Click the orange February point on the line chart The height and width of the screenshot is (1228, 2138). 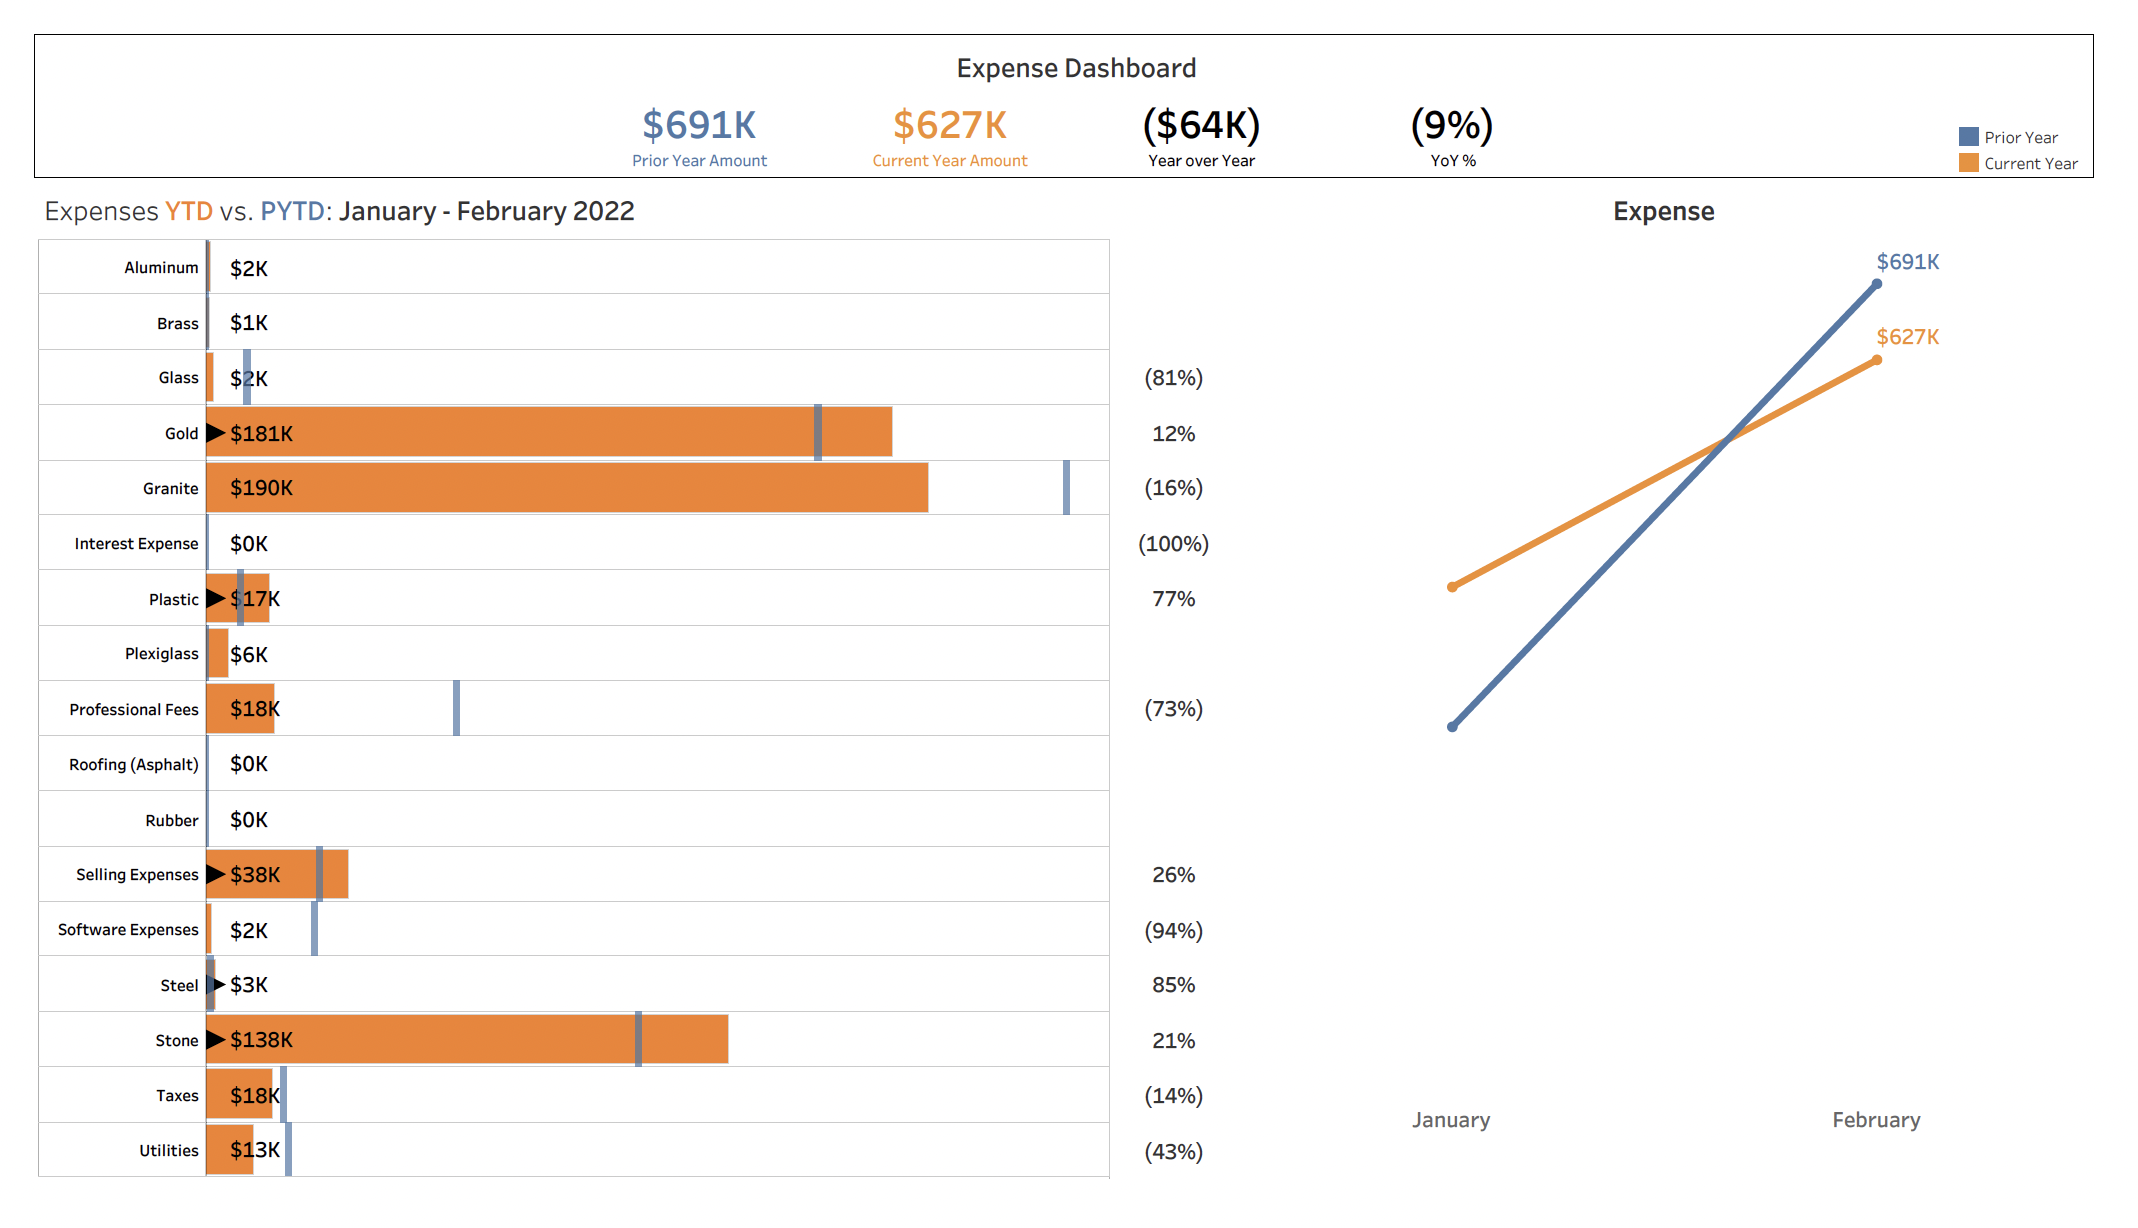coord(1877,360)
